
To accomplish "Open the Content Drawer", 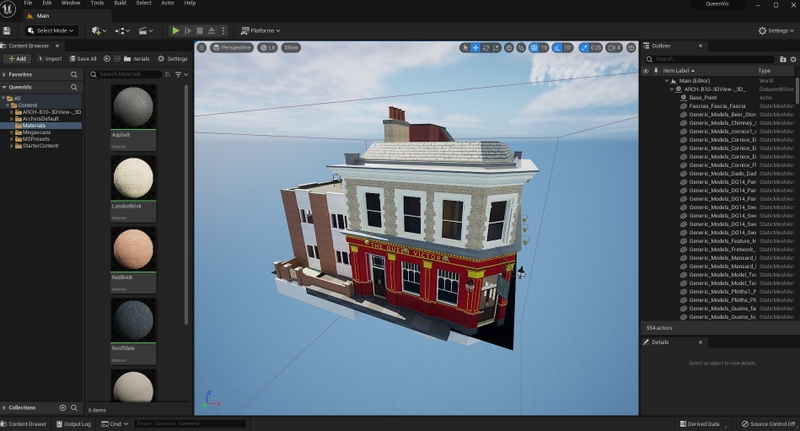I will click(23, 424).
